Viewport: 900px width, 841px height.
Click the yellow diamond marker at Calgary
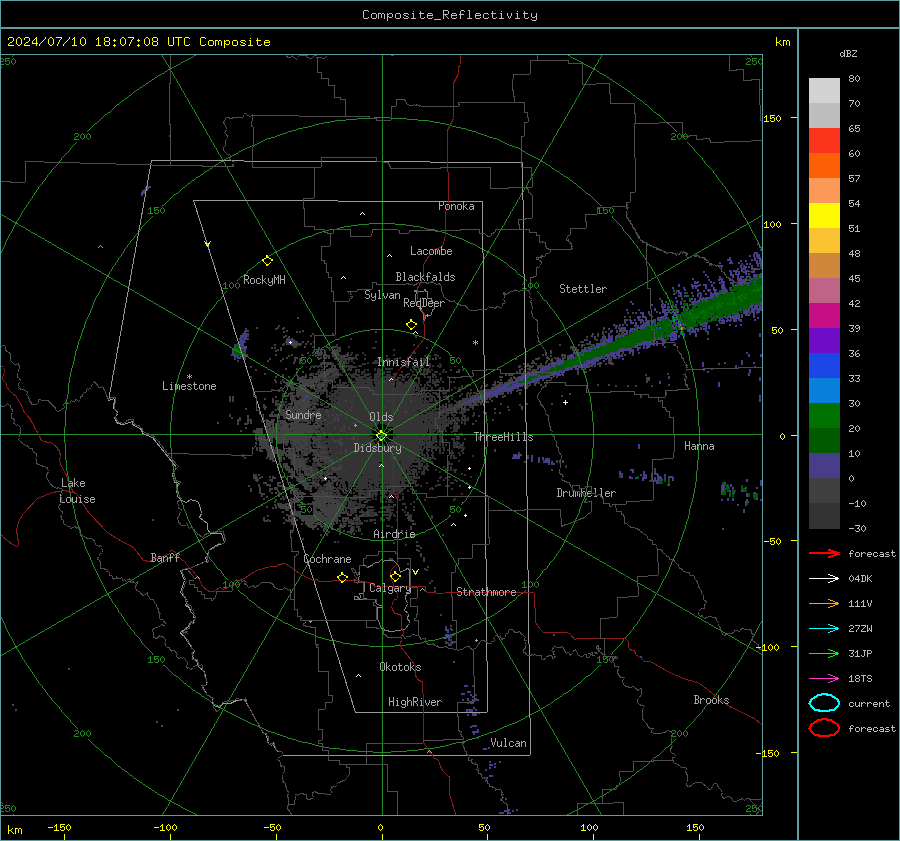[395, 576]
